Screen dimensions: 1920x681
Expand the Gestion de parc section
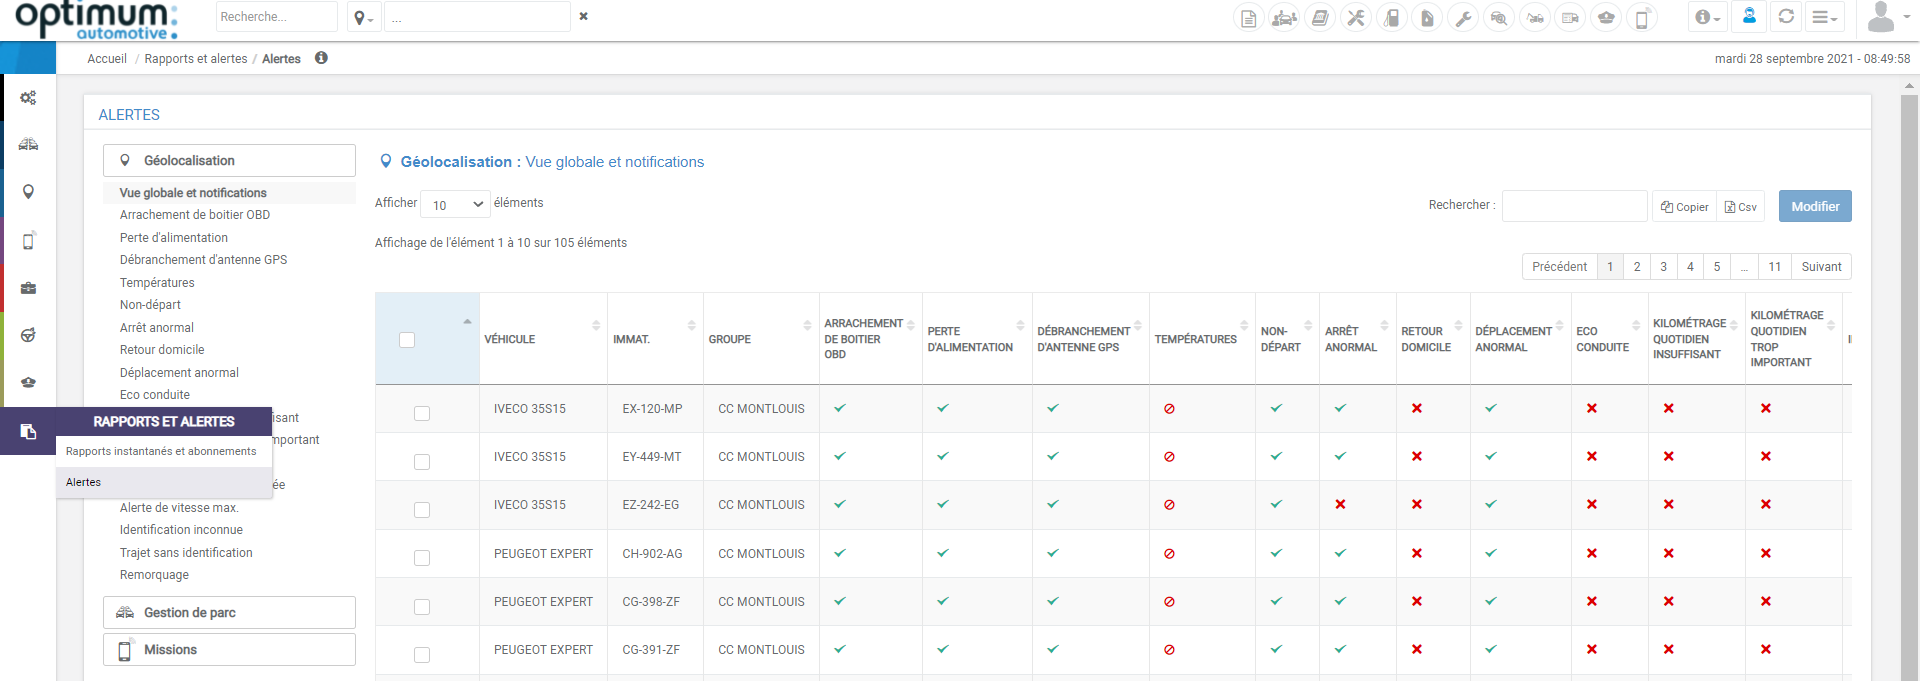point(229,612)
